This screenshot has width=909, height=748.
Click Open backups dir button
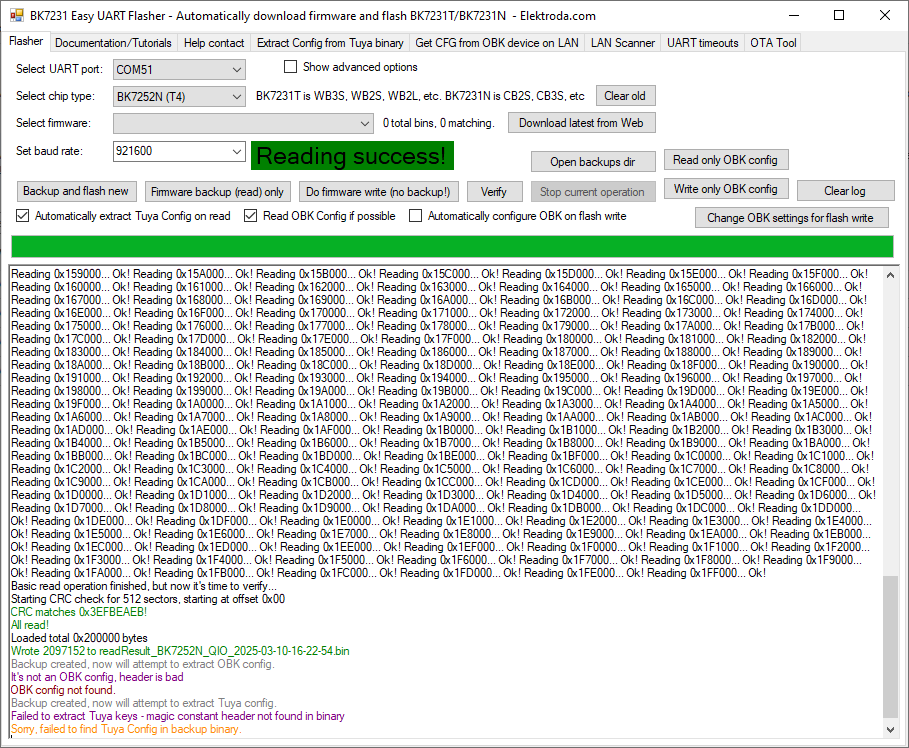tap(593, 162)
